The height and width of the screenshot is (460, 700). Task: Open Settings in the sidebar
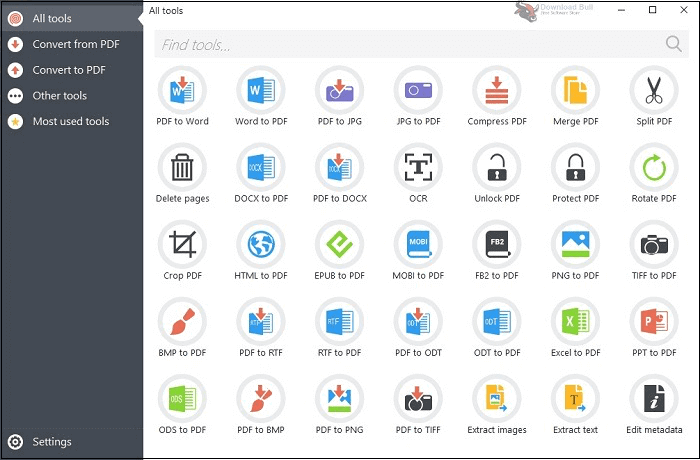(71, 442)
